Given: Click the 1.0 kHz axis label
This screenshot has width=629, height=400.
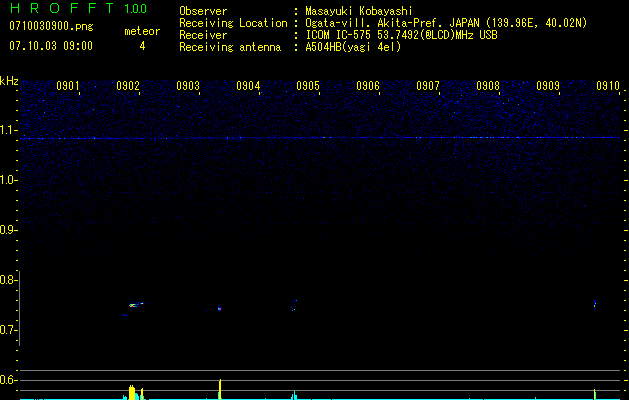Looking at the screenshot, I should tap(8, 180).
